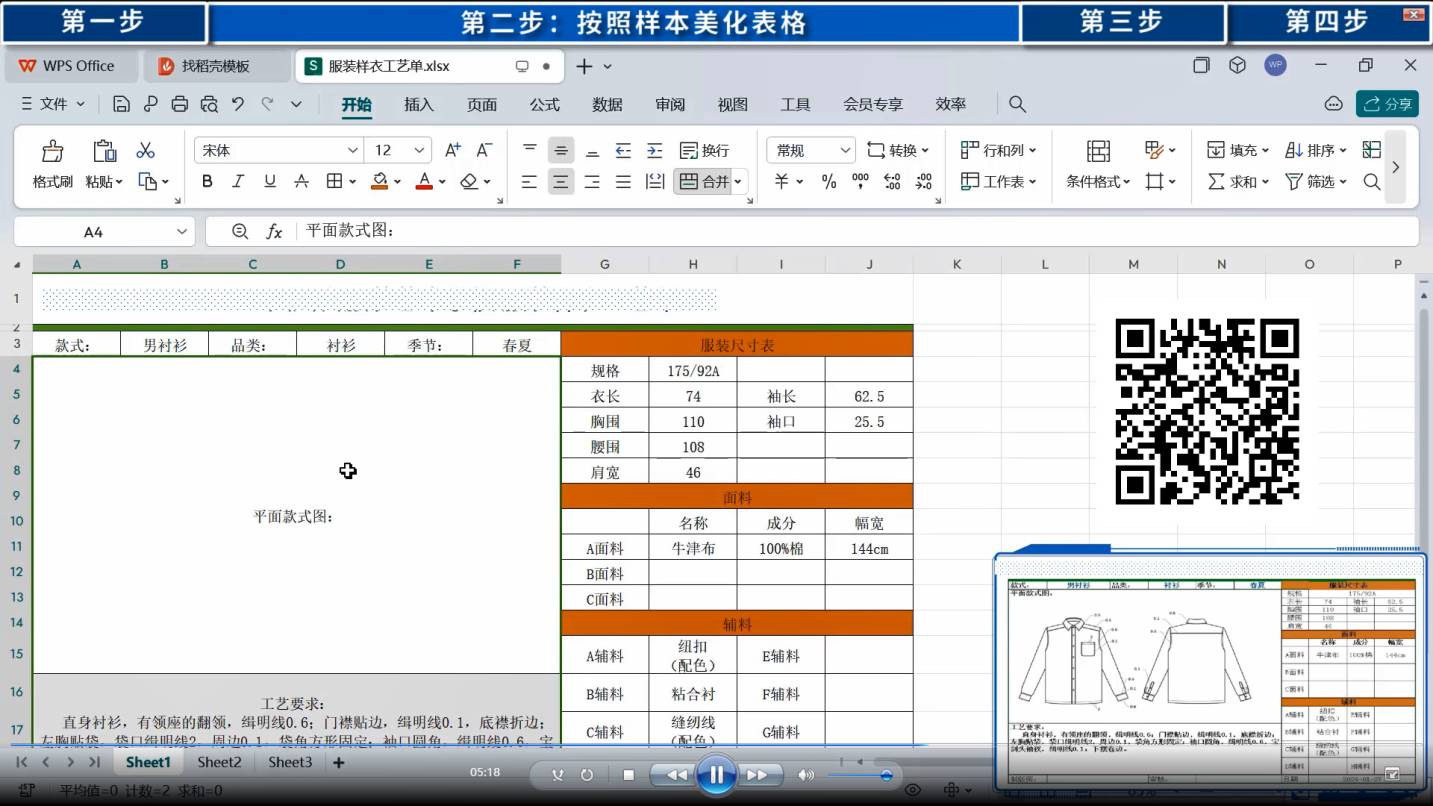Click the Cut scissors icon

pyautogui.click(x=146, y=150)
